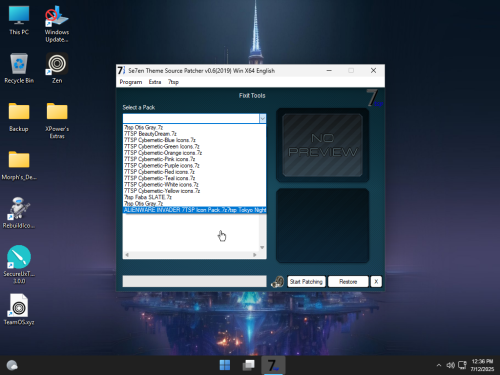Select 7TSP Cybernetic-Pink icons.7z pack

tap(195, 159)
